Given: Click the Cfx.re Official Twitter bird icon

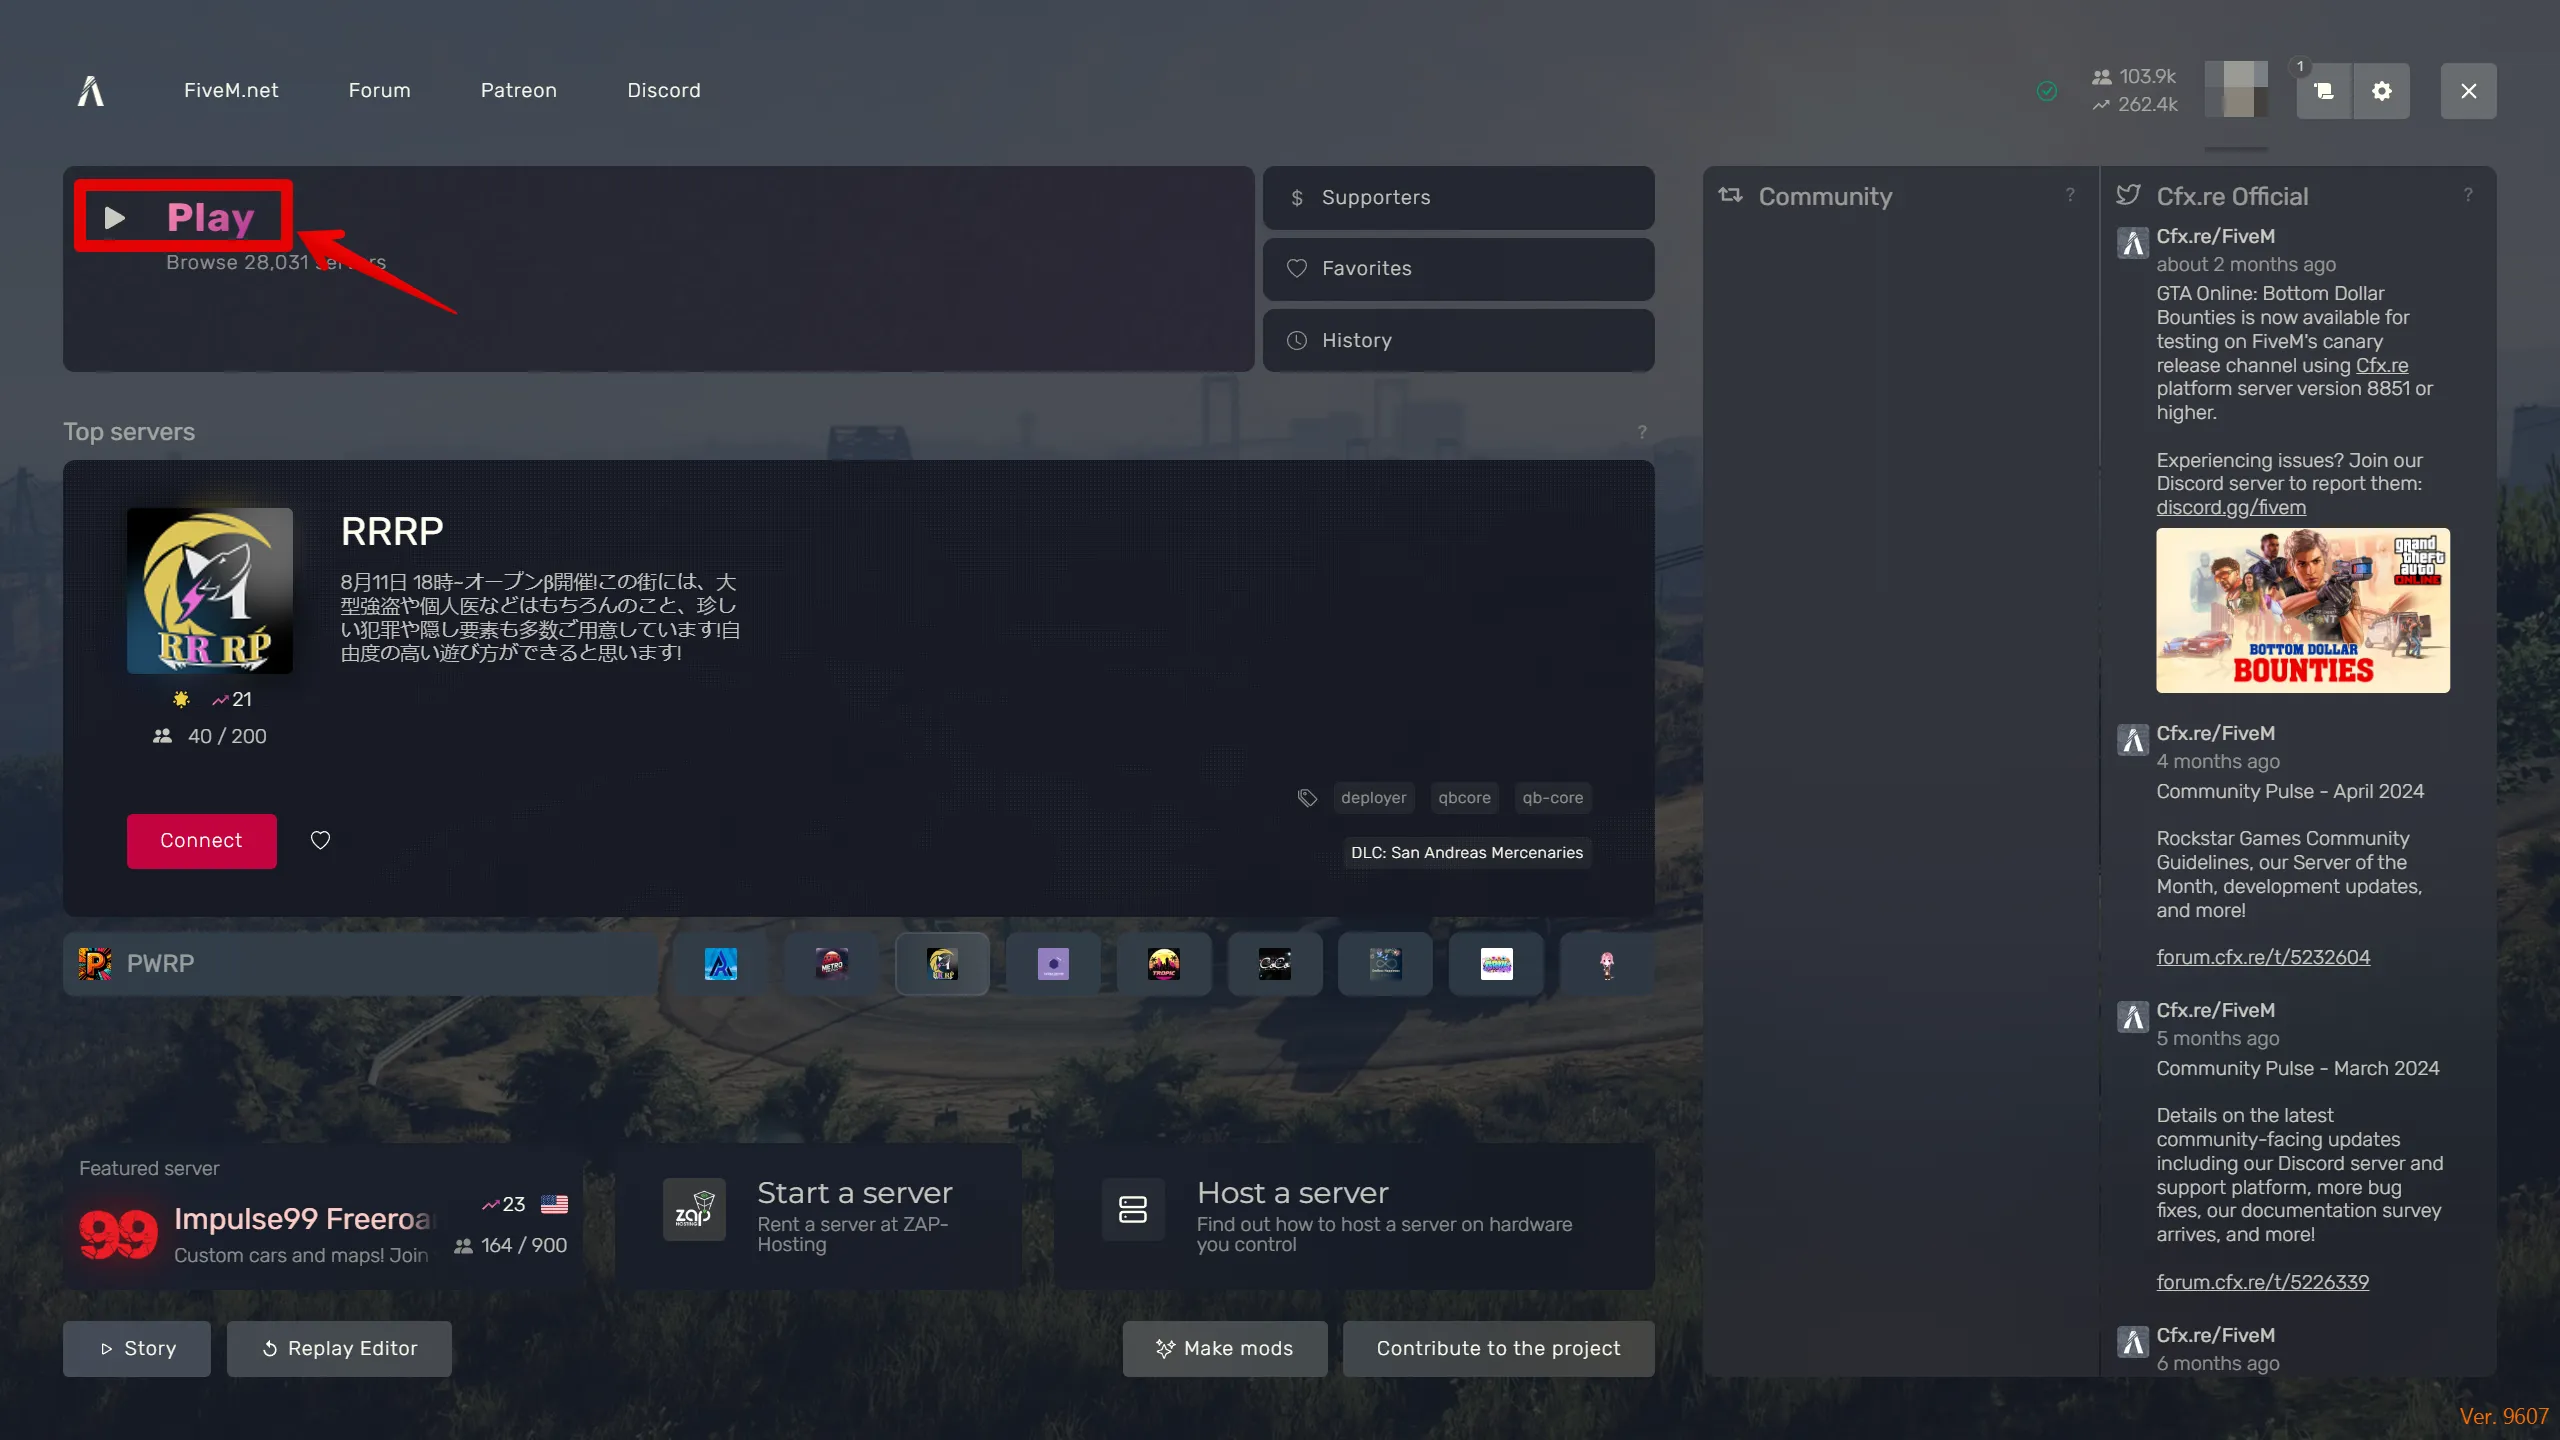Looking at the screenshot, I should [x=2129, y=195].
